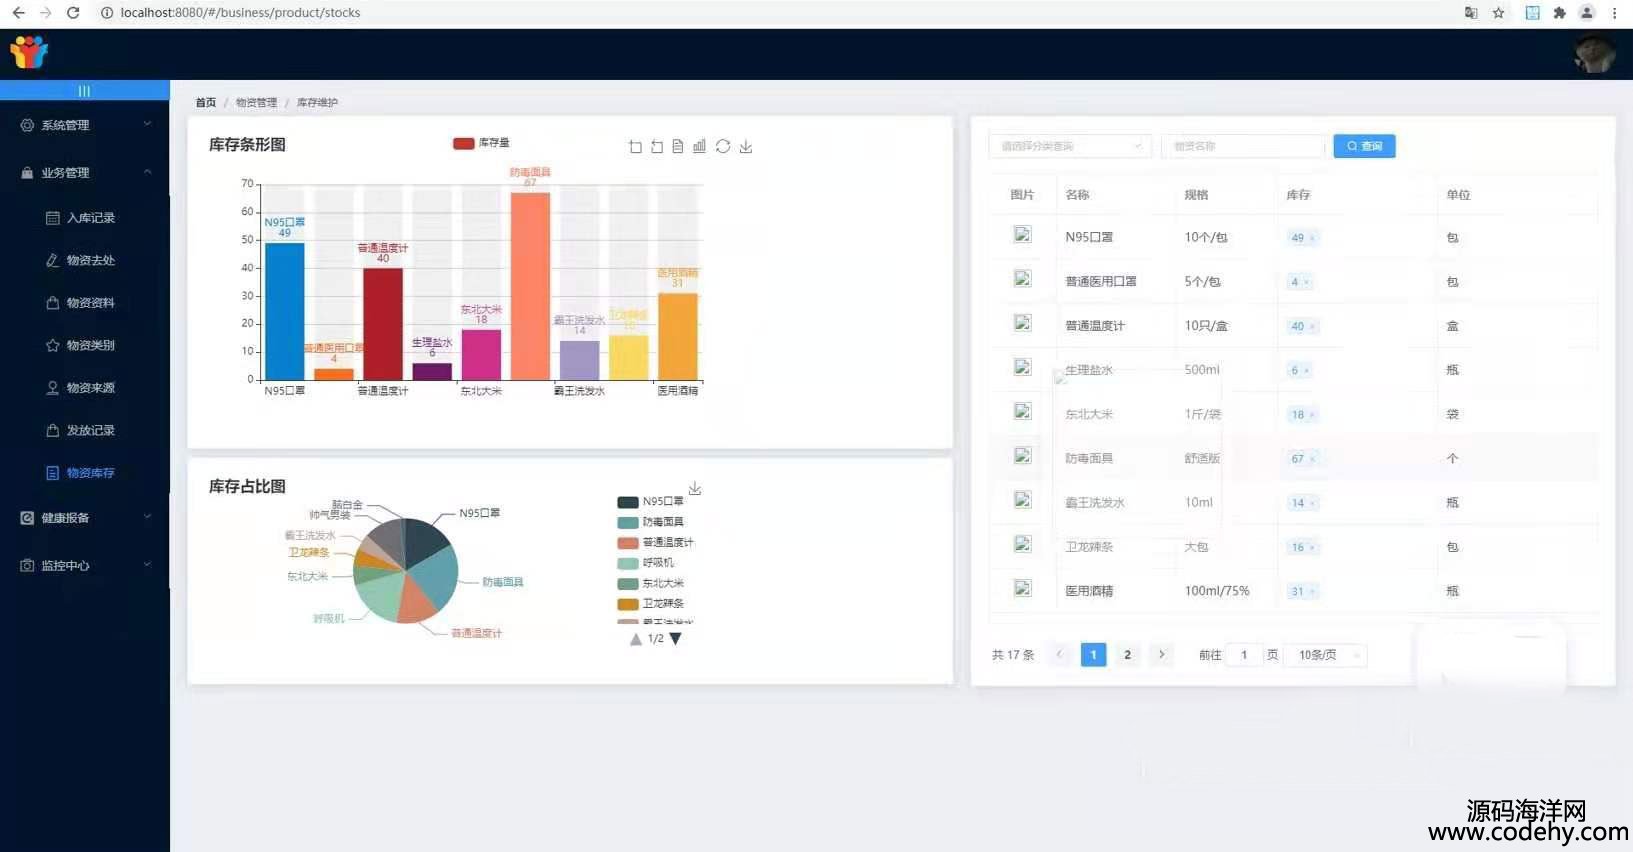Open 物资类别 in sidebar
Image resolution: width=1633 pixels, height=852 pixels.
[85, 345]
